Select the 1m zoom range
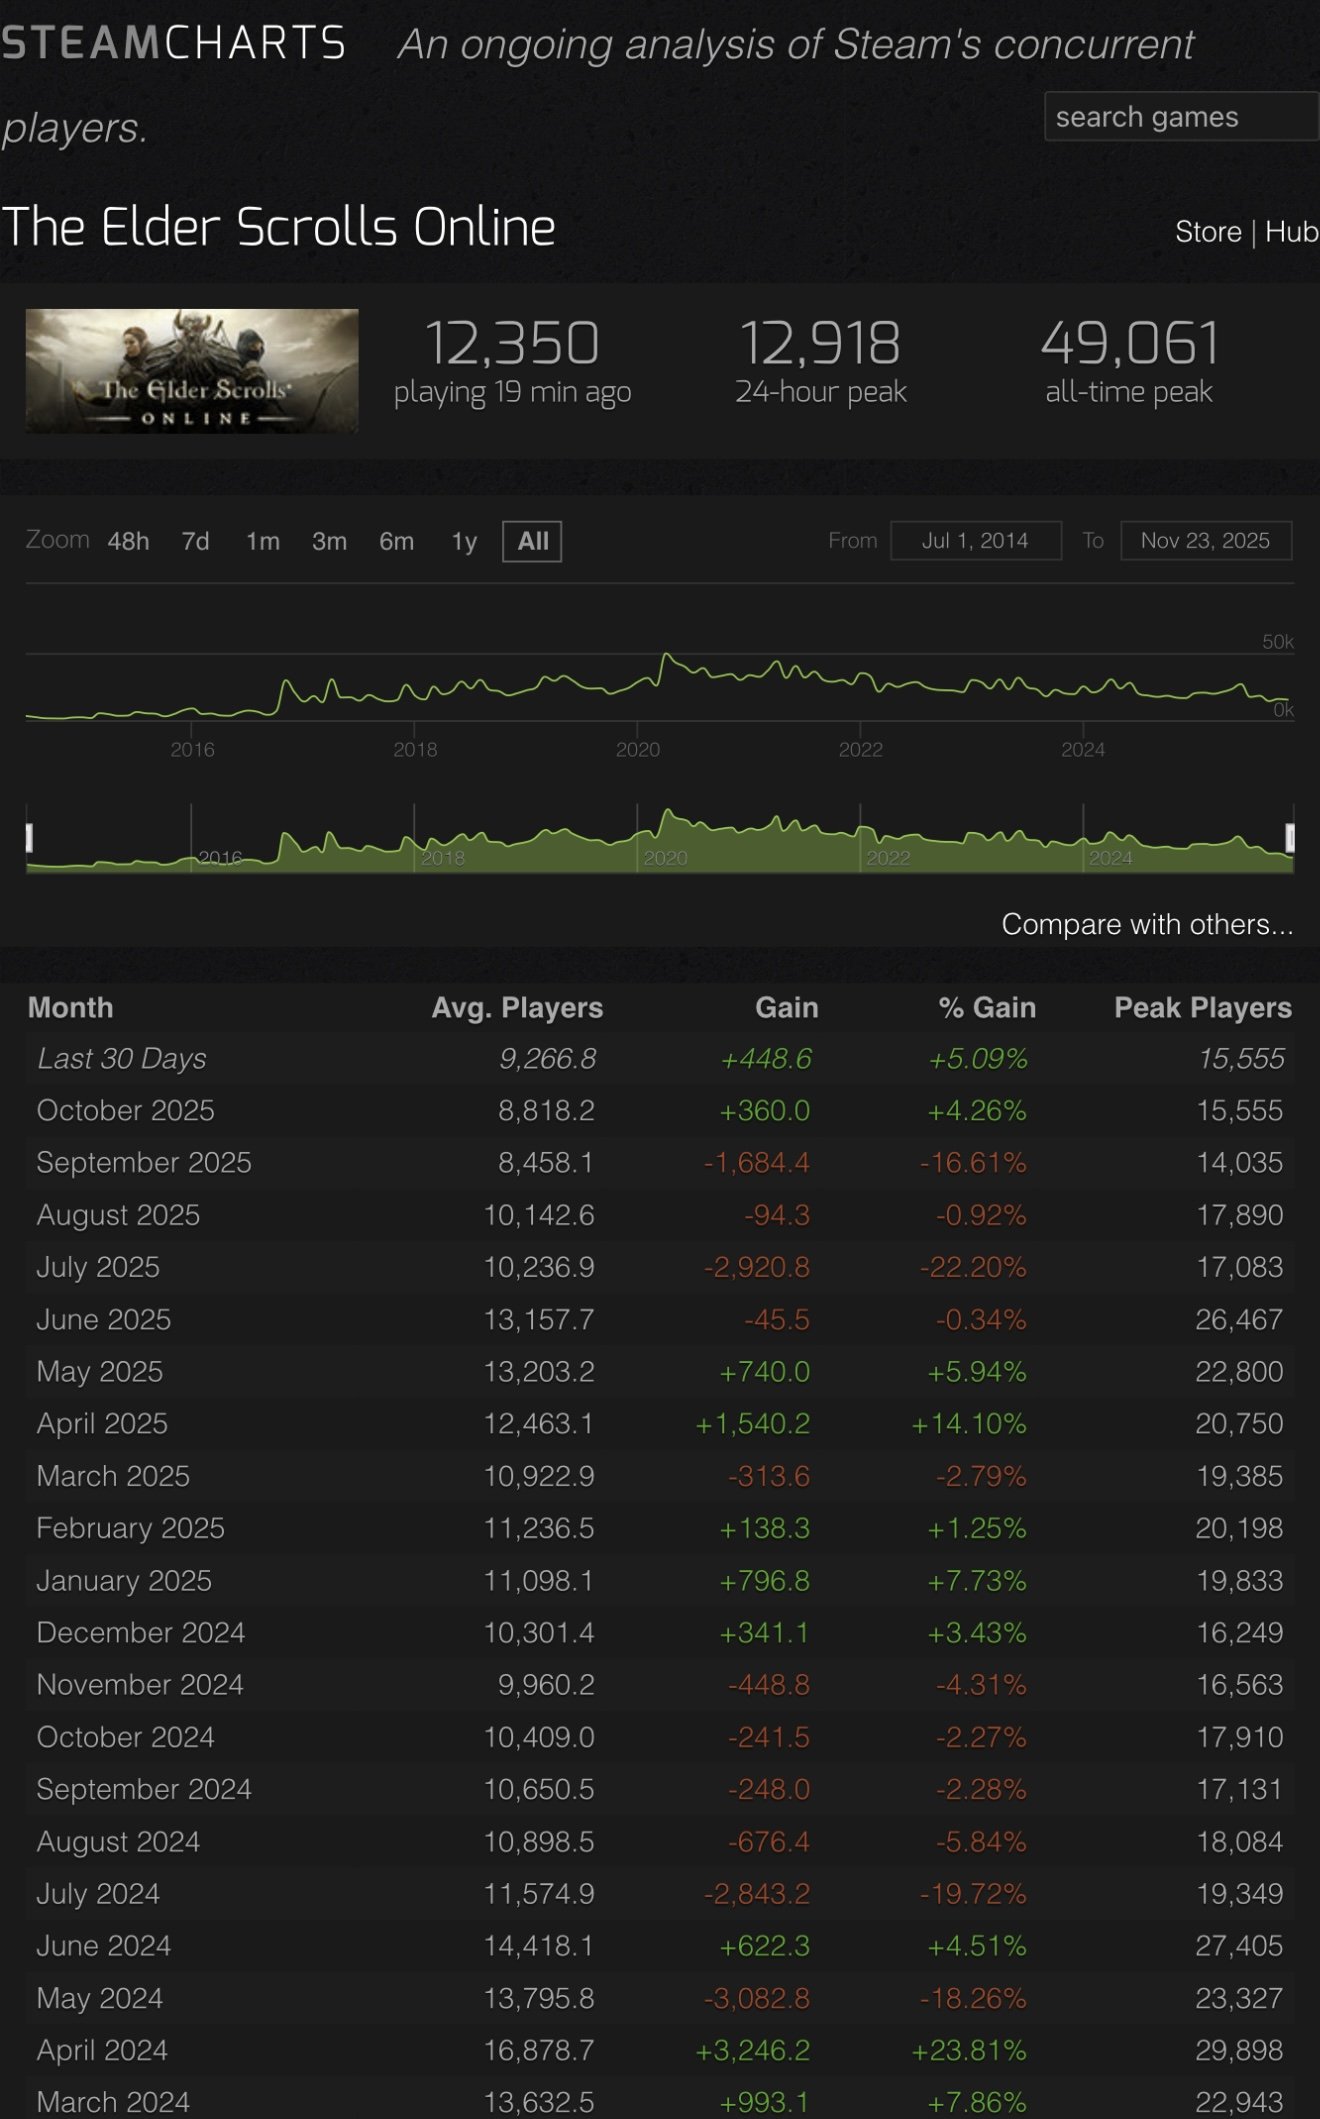Screen dimensions: 1320x2119 tap(263, 542)
